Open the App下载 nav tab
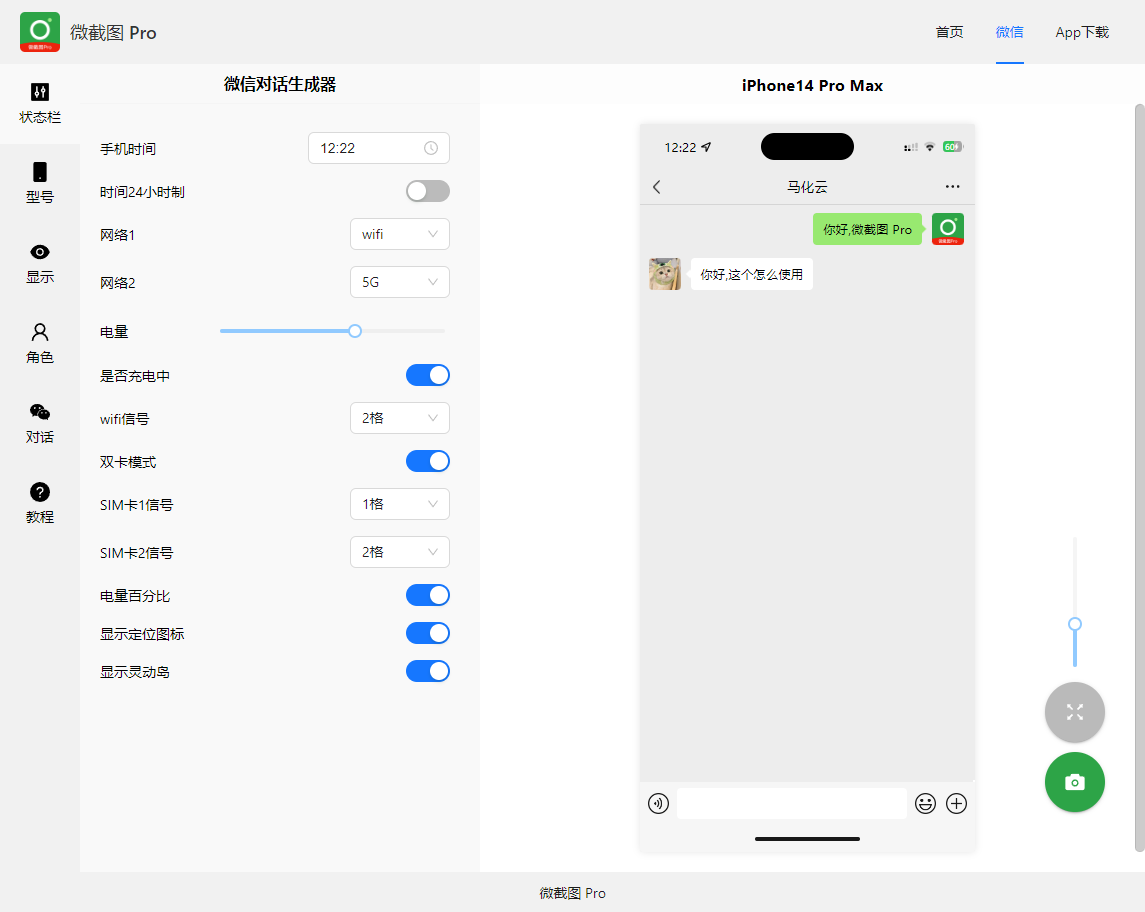Screen dimensions: 1145x912 1082,32
